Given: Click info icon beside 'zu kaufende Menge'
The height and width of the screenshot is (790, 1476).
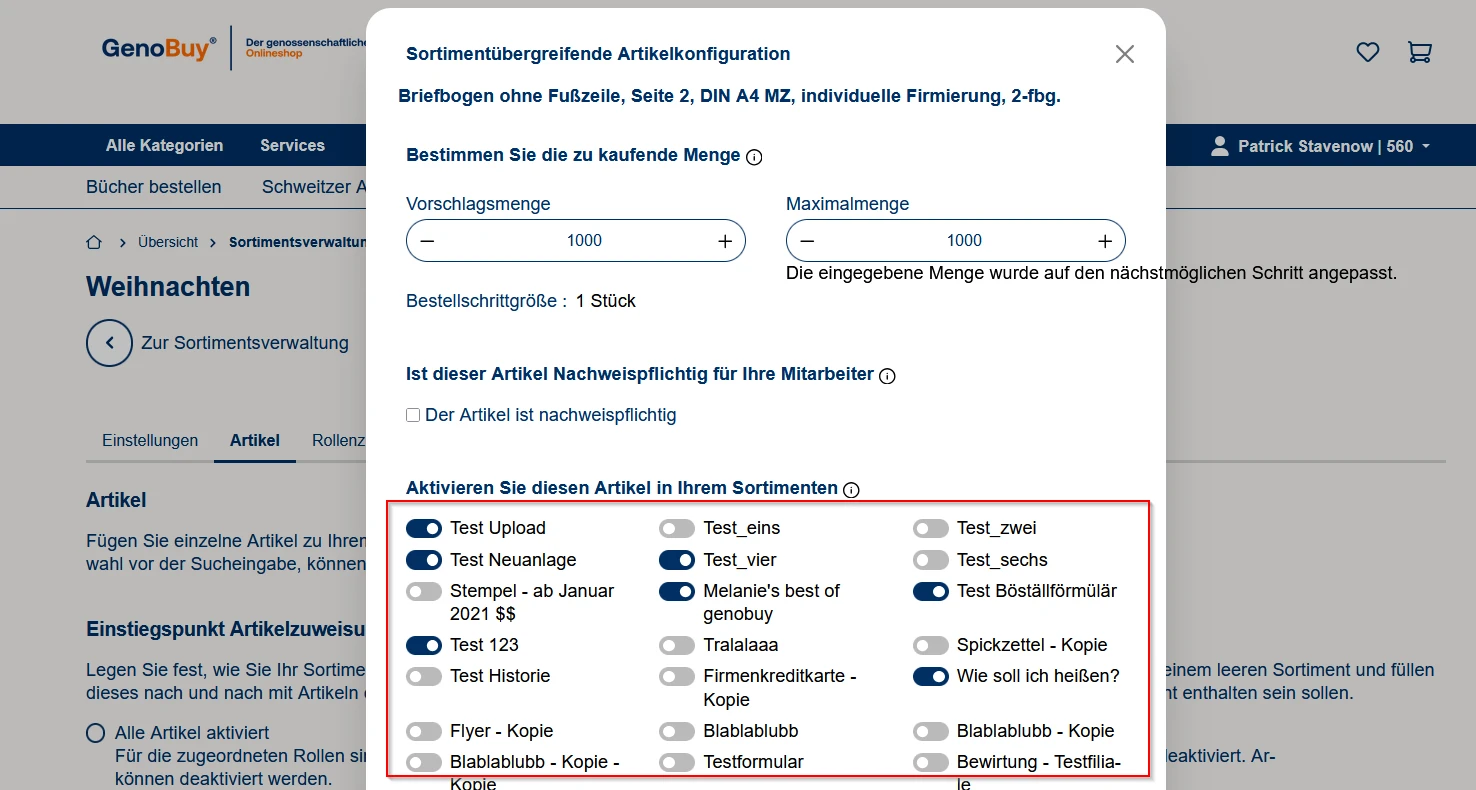Looking at the screenshot, I should pyautogui.click(x=754, y=157).
